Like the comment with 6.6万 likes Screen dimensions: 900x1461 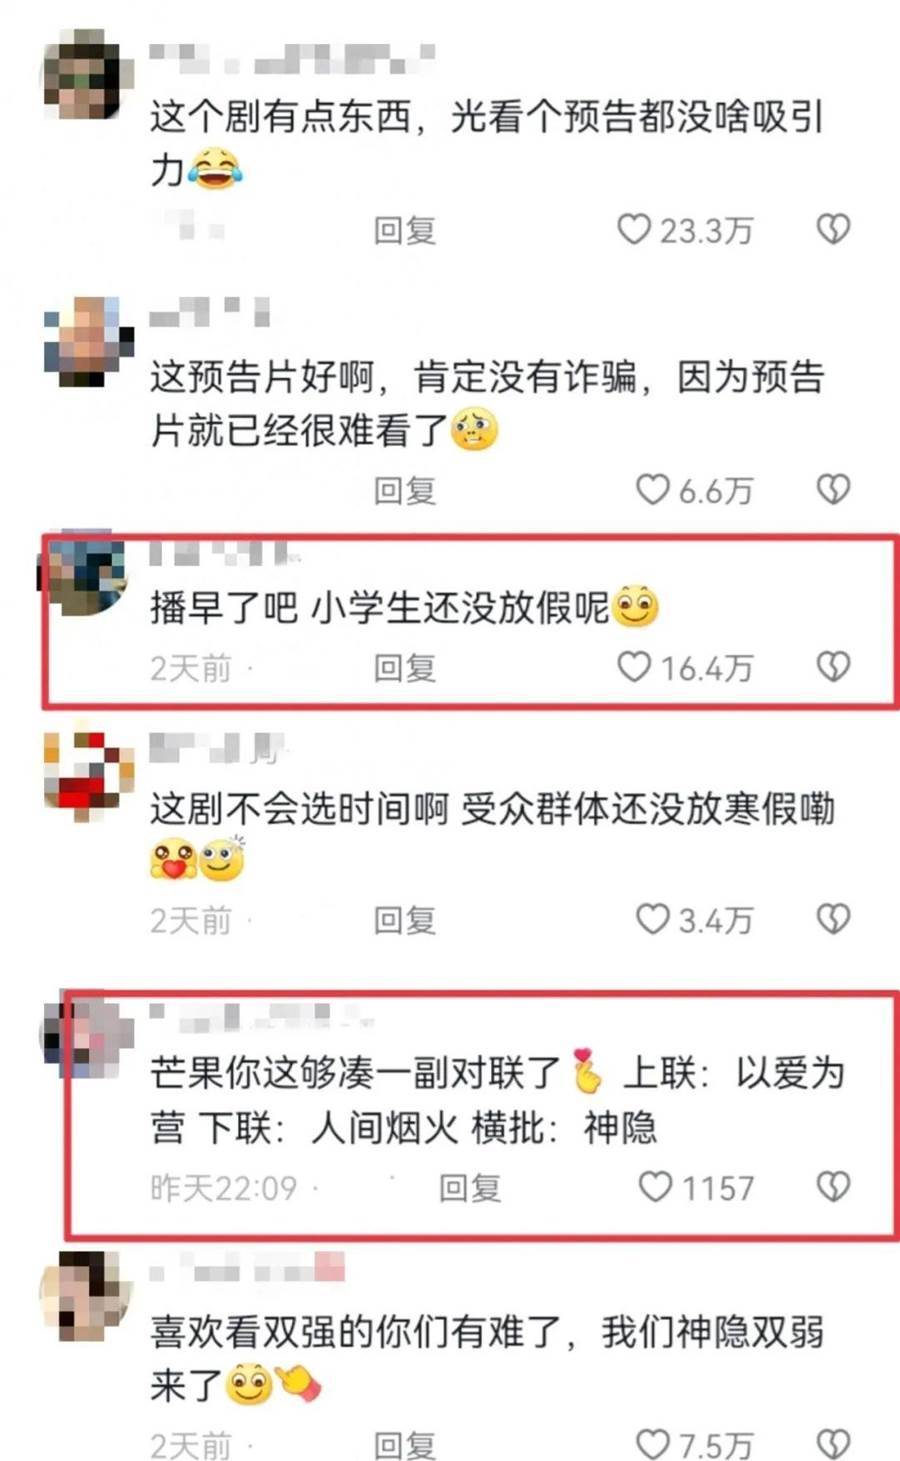point(653,489)
